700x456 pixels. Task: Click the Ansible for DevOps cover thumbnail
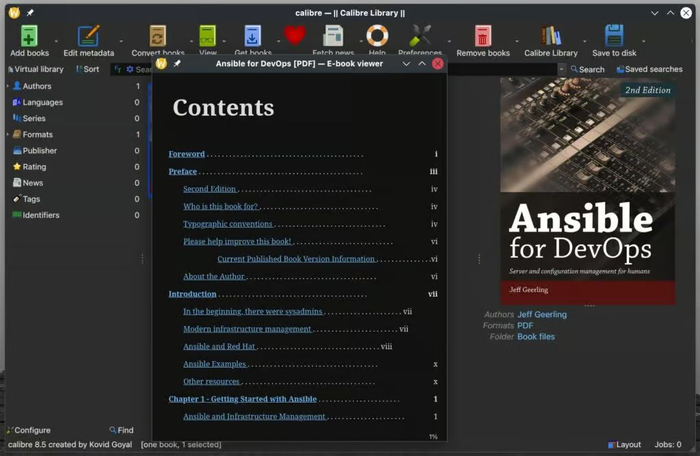588,191
